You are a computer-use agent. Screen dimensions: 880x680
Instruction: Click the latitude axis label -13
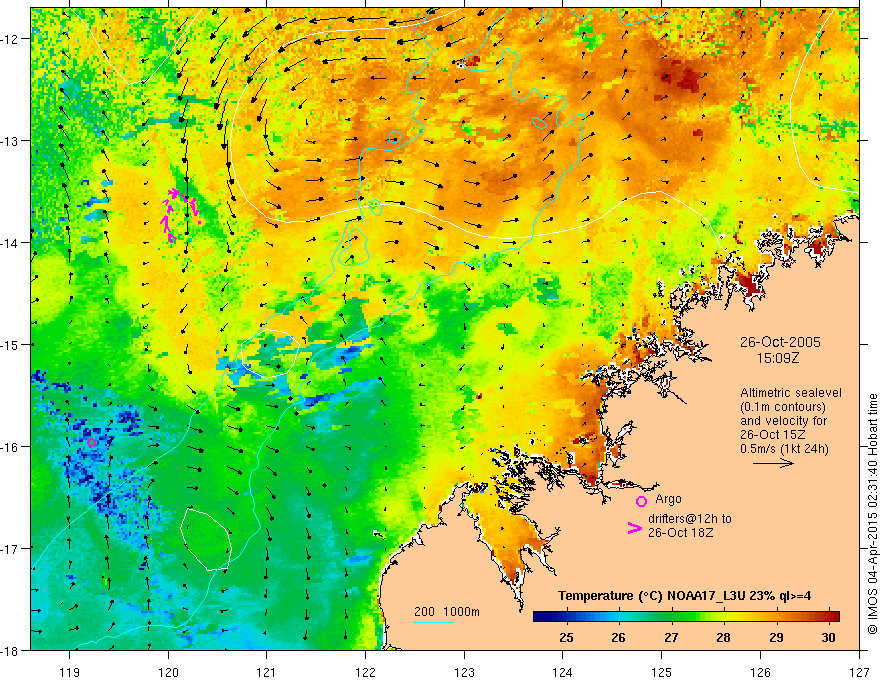point(10,140)
